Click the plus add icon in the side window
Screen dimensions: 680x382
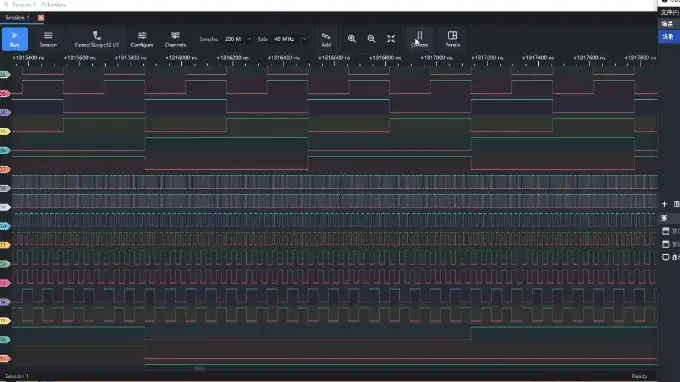pos(664,204)
